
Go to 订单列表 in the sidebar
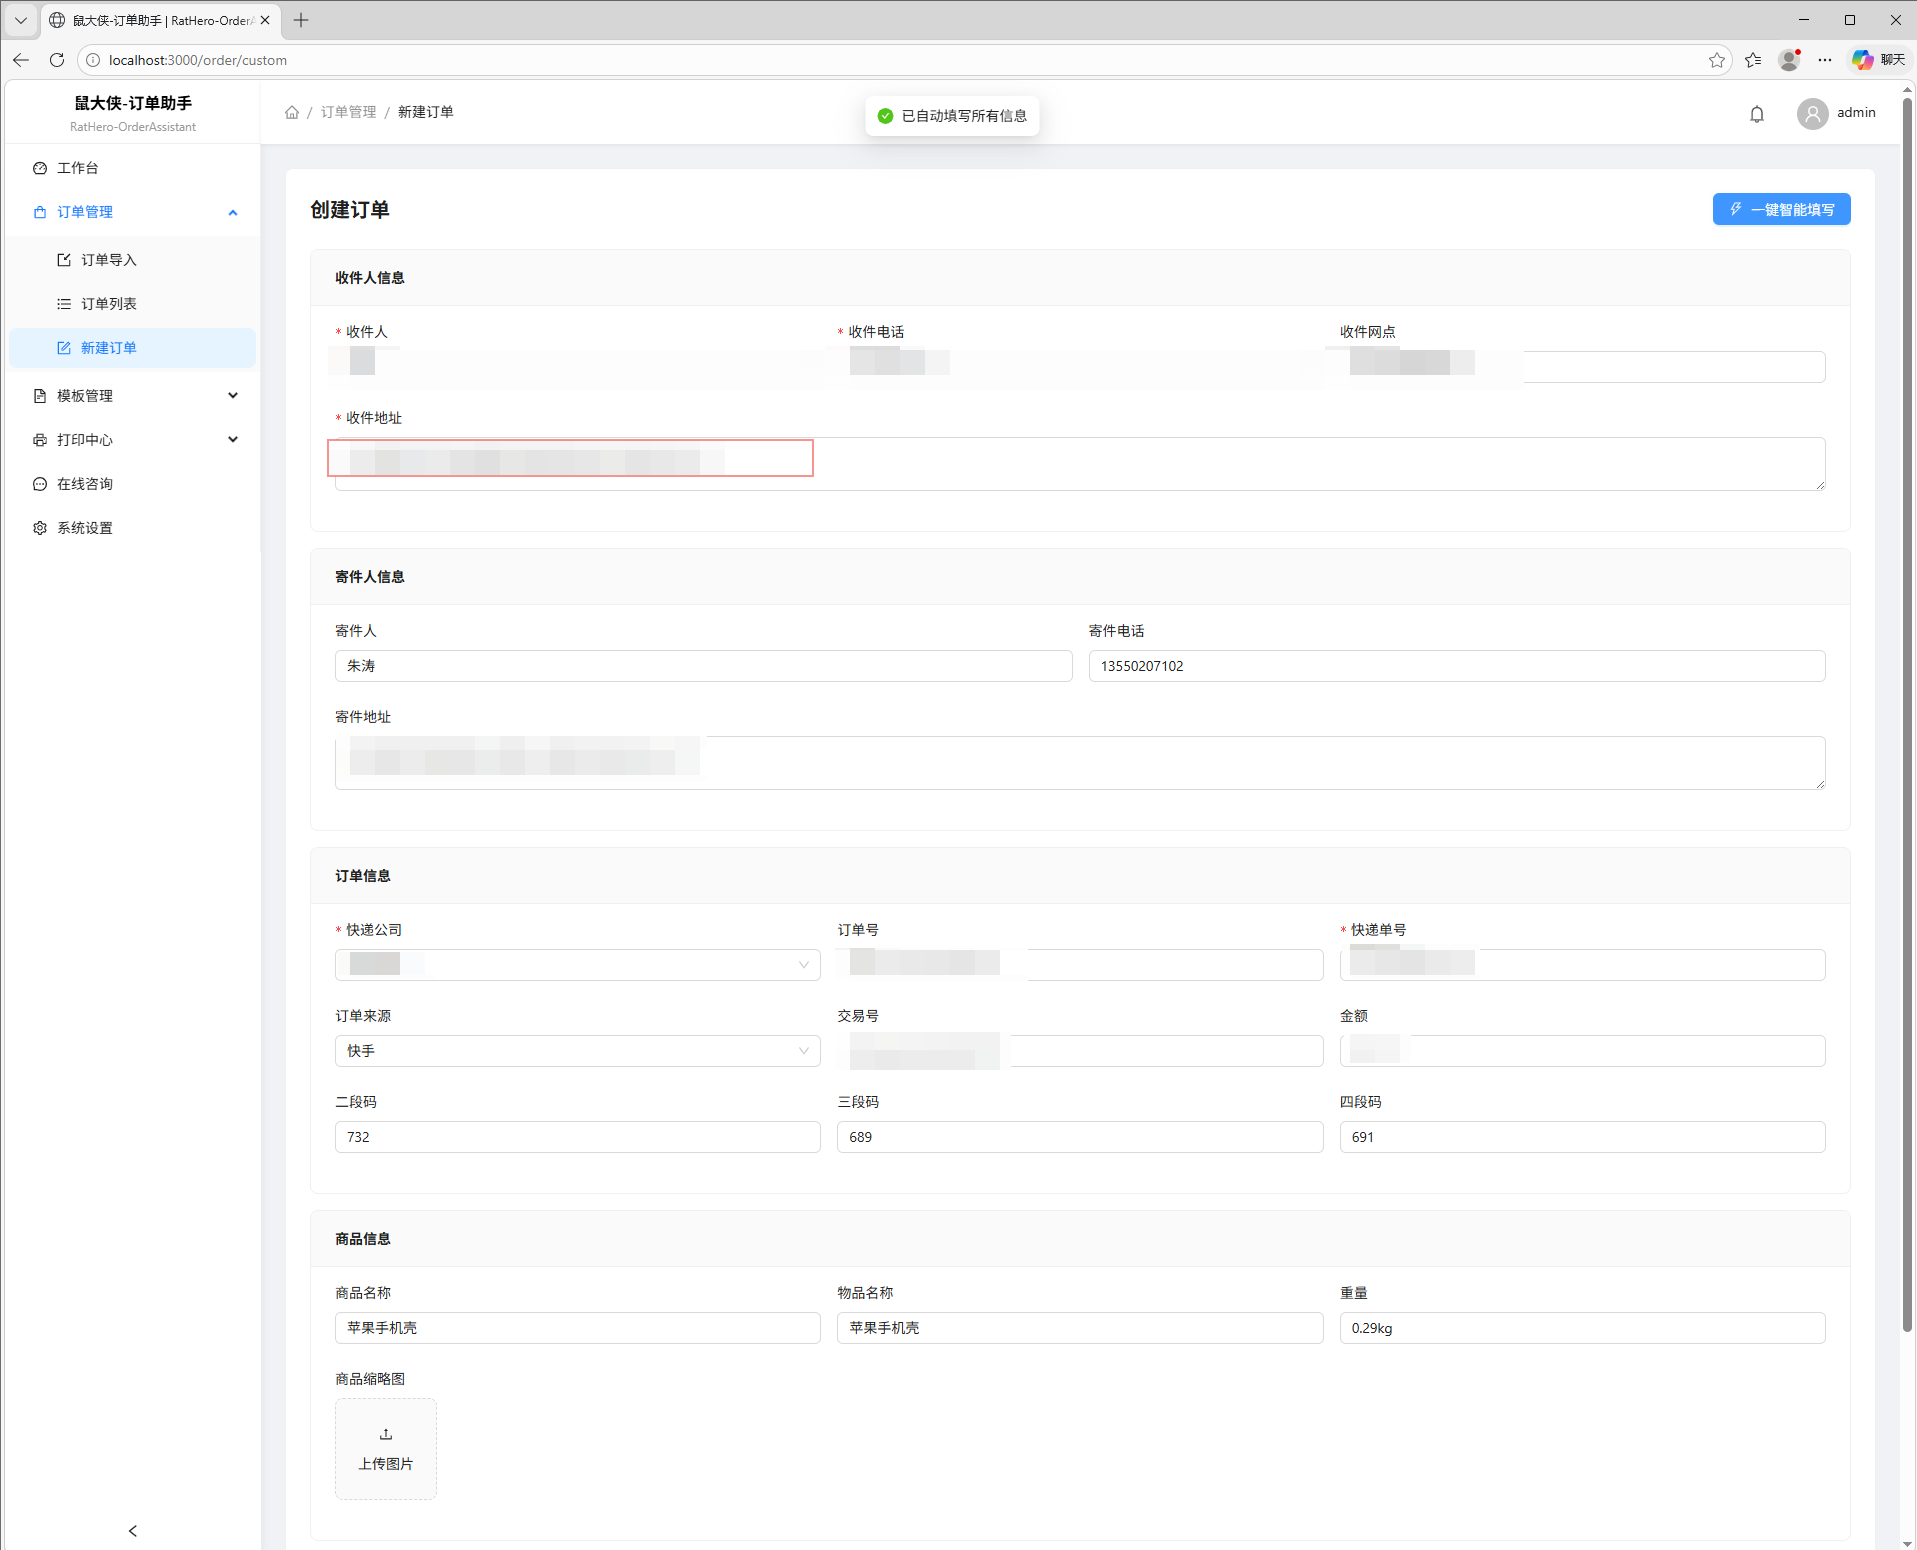[109, 304]
